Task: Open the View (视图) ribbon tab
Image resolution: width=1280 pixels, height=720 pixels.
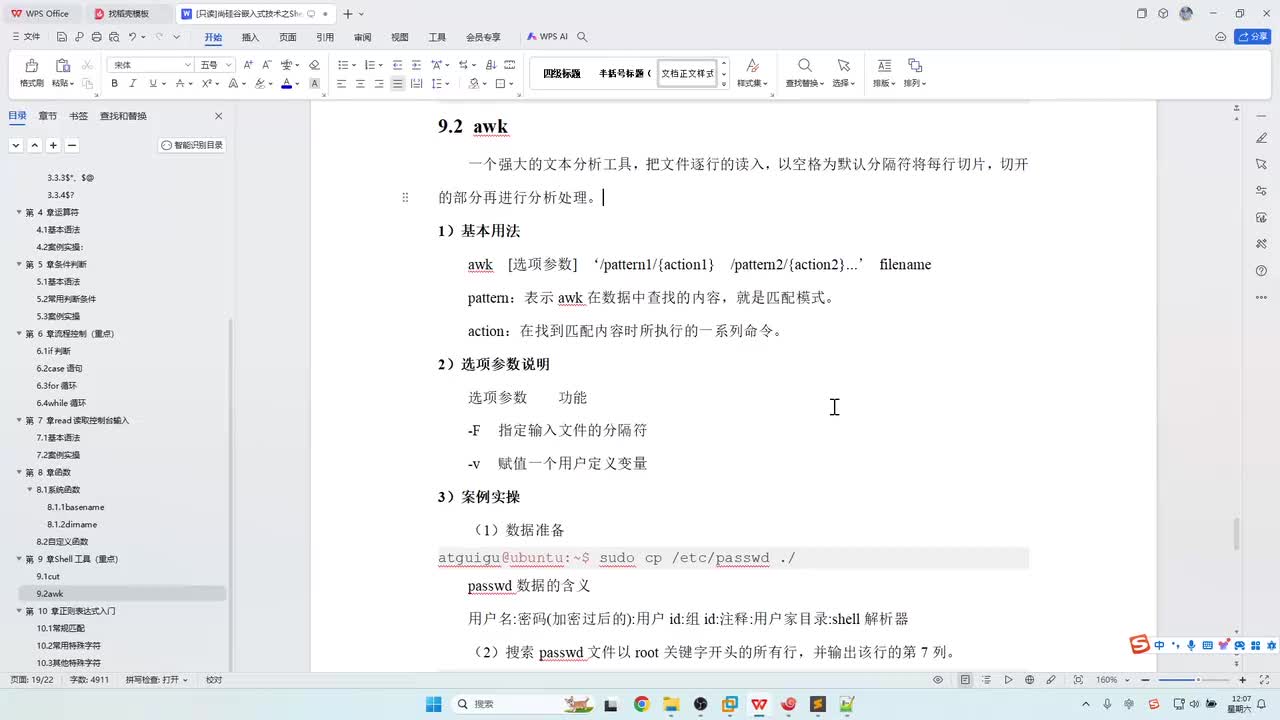Action: point(400,37)
